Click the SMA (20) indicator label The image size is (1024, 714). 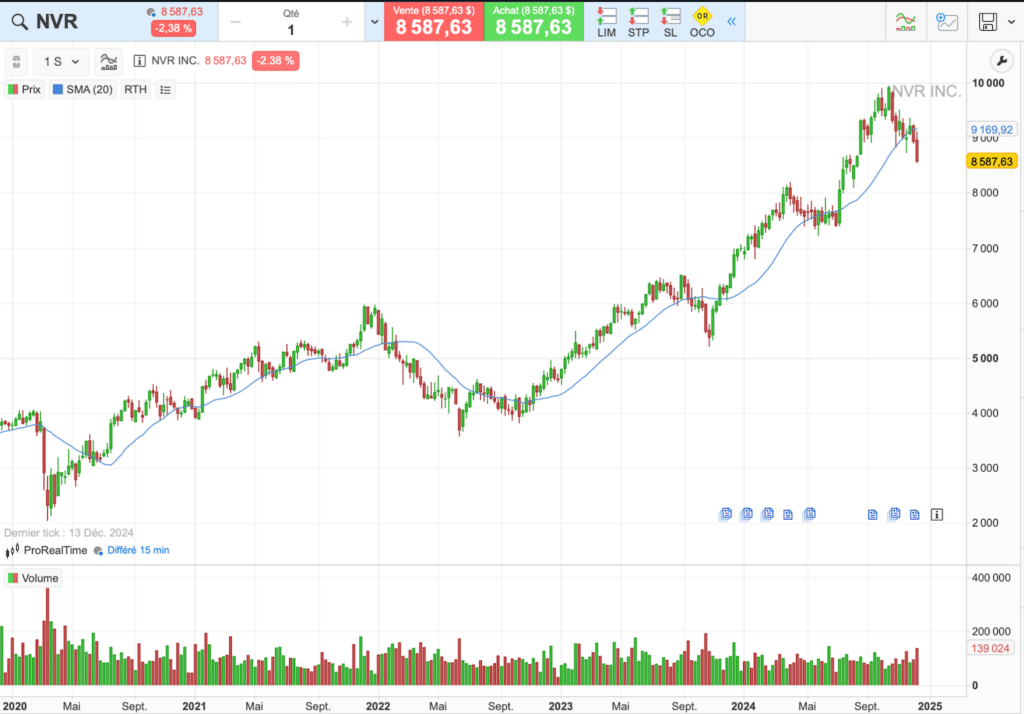[x=82, y=89]
